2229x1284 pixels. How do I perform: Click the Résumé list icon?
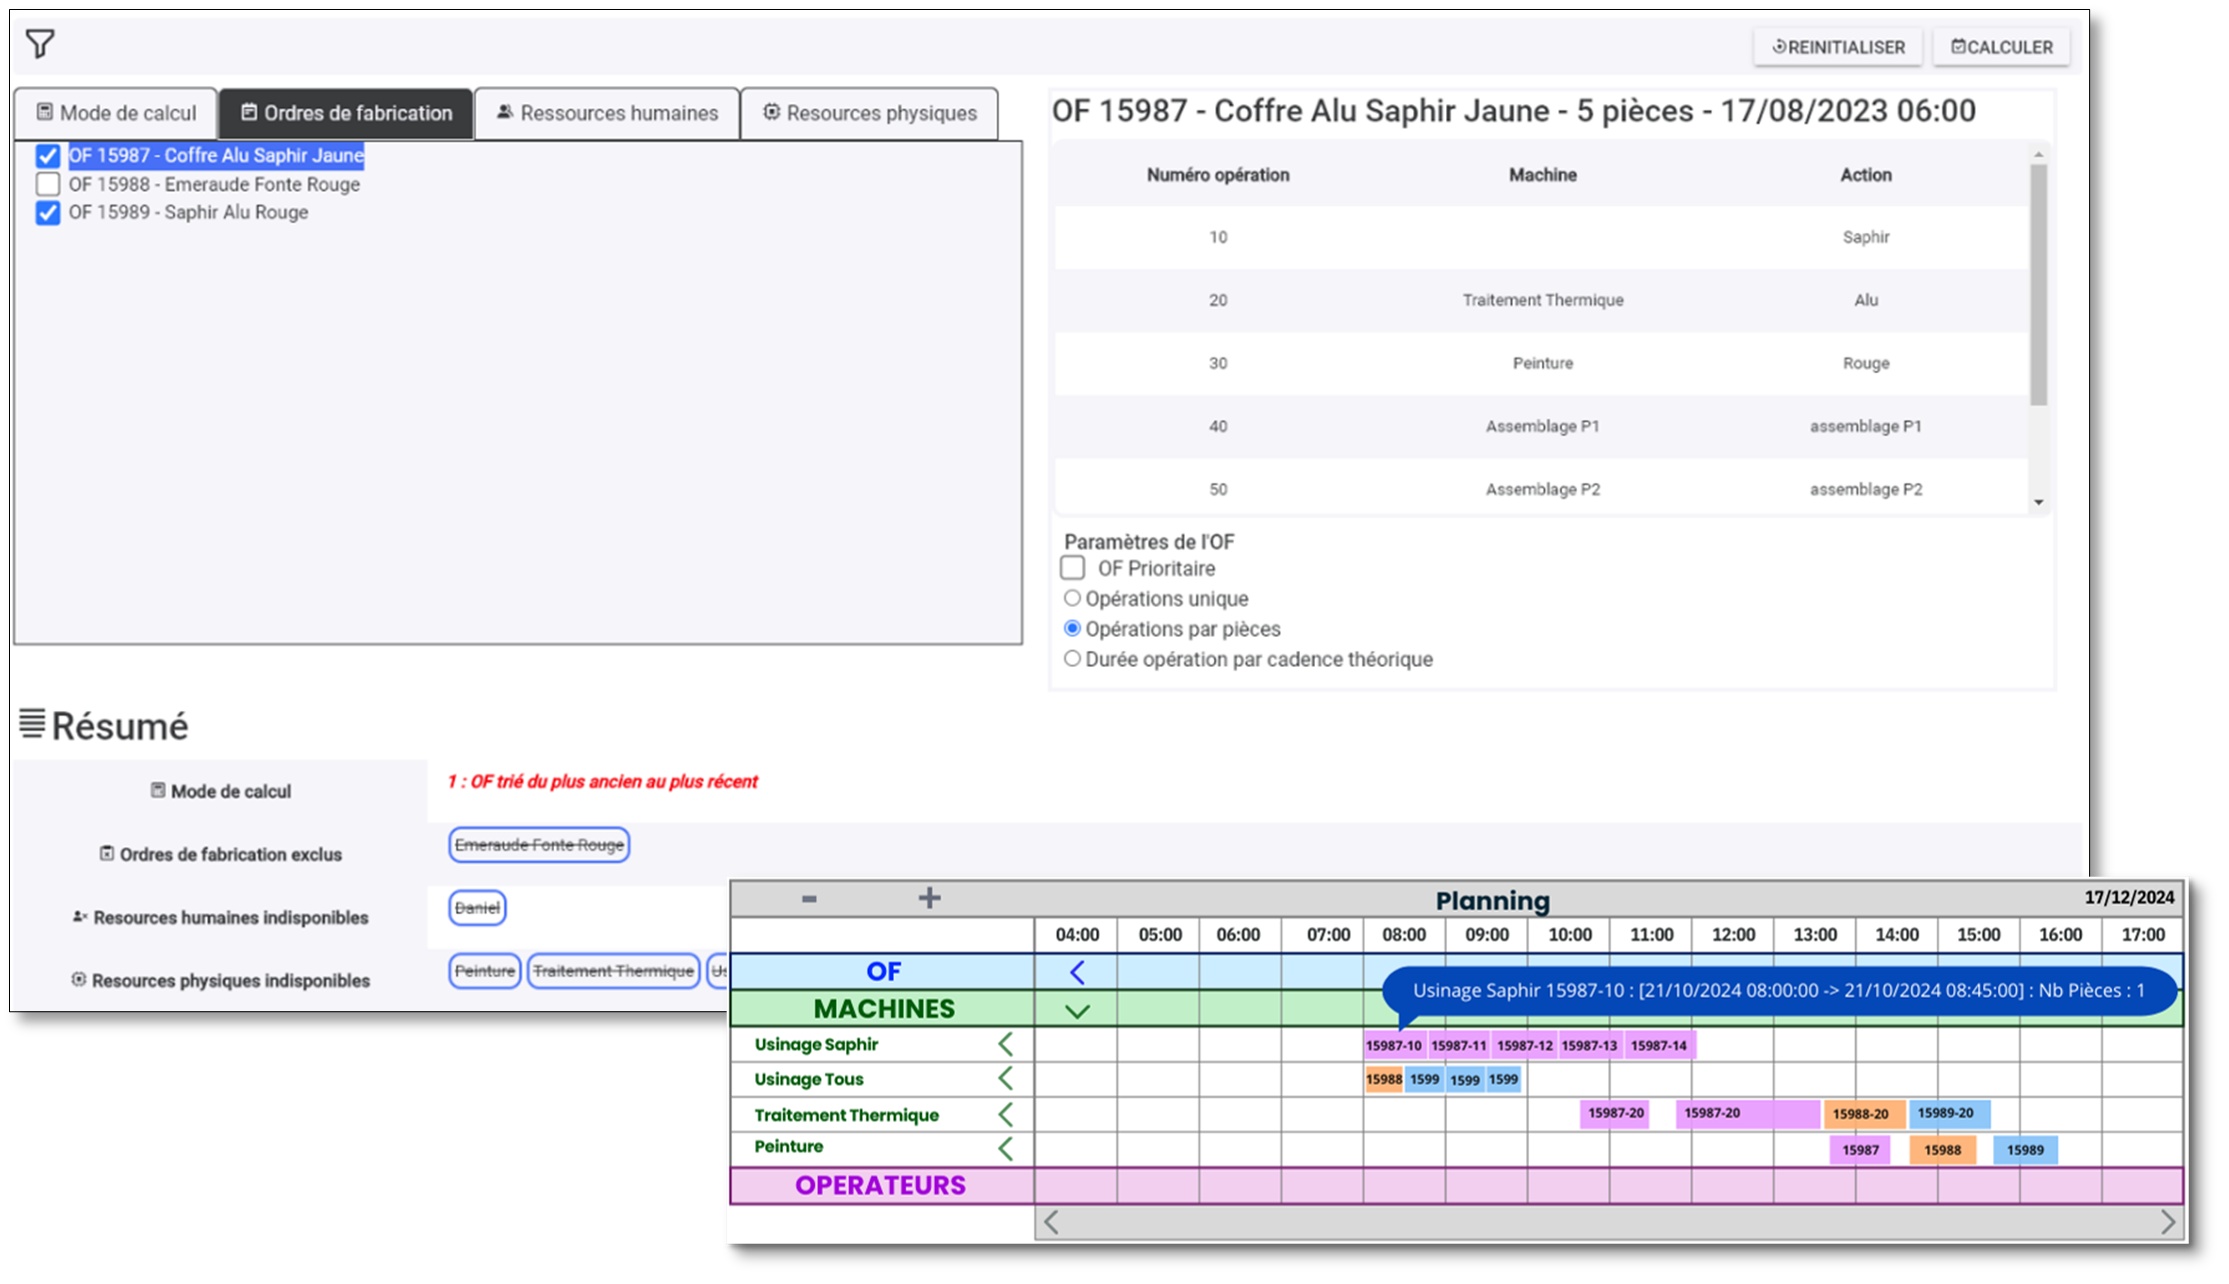pos(32,724)
